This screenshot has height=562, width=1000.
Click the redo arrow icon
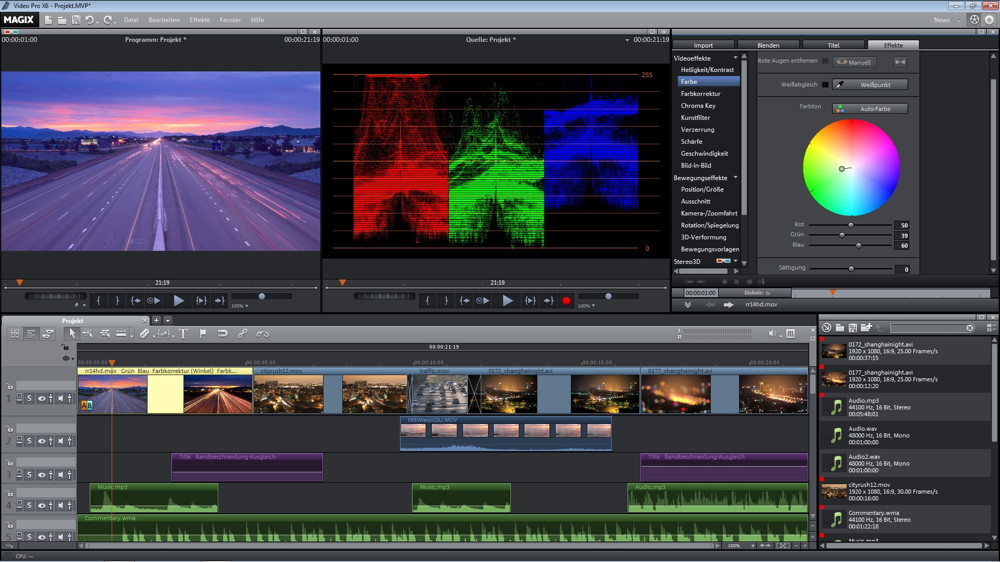point(108,20)
